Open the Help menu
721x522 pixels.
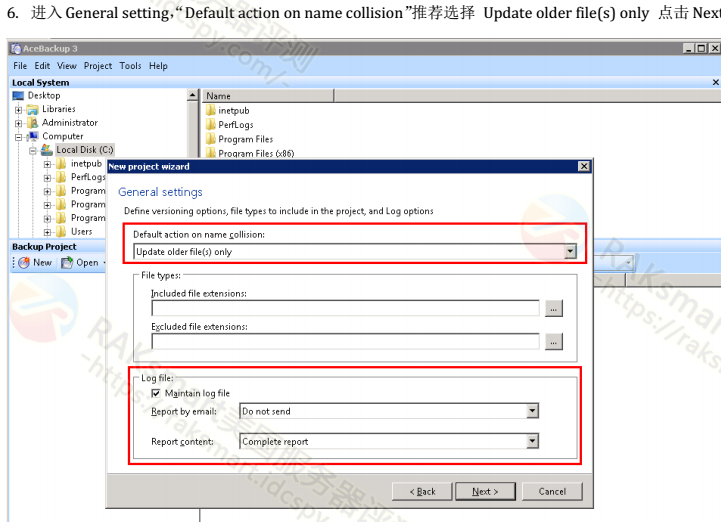click(158, 66)
